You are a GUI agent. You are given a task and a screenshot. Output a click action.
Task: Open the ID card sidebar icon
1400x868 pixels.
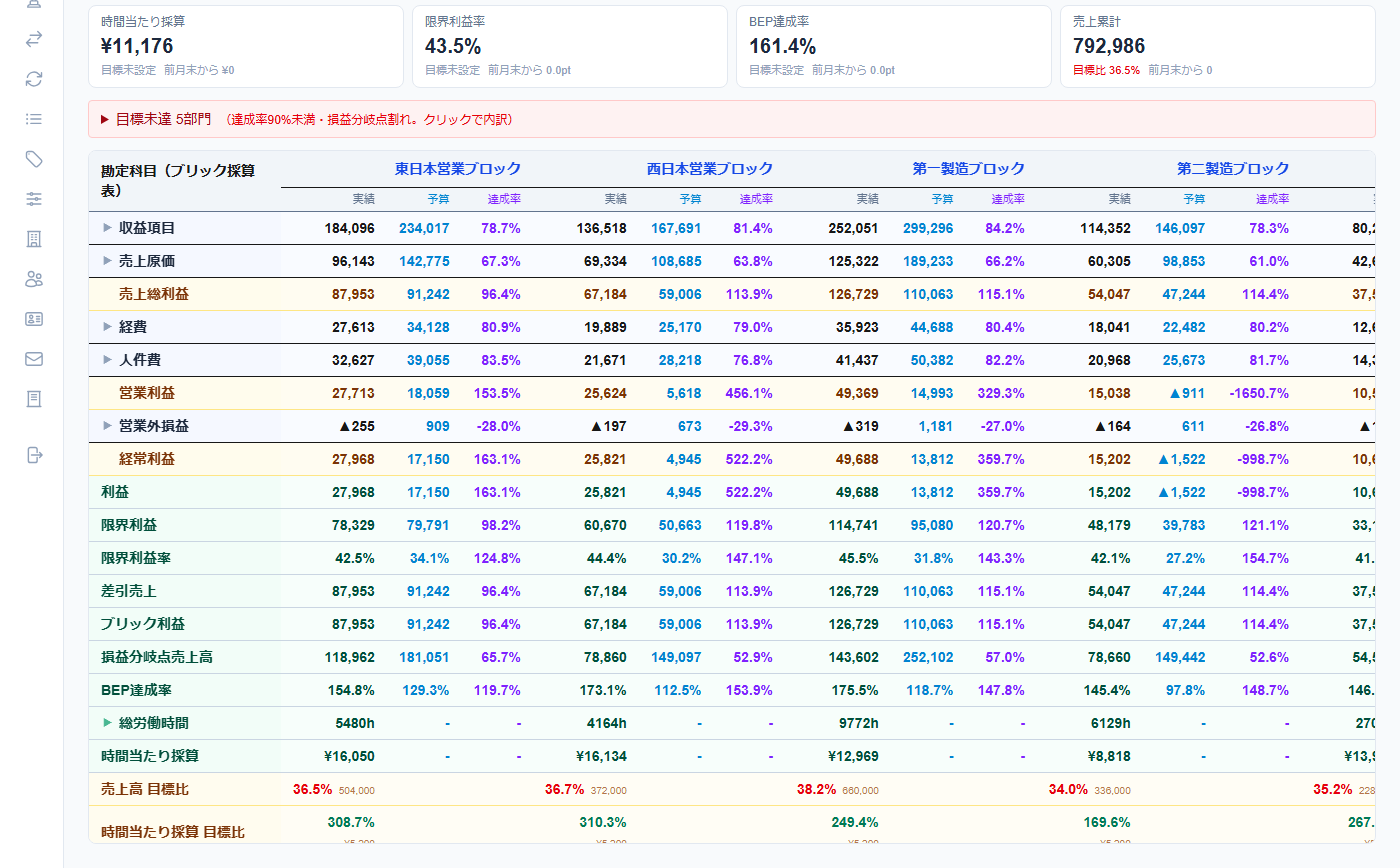(34, 319)
